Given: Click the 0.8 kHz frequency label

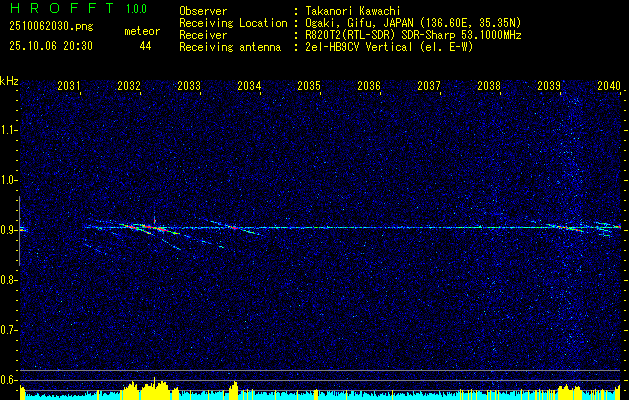Looking at the screenshot, I should point(7,280).
